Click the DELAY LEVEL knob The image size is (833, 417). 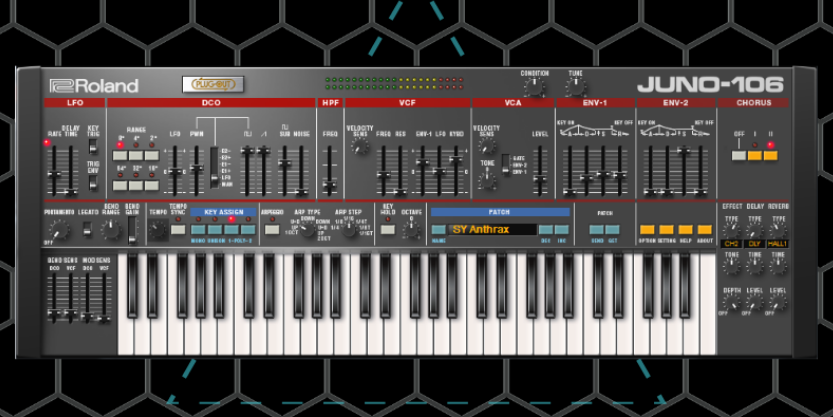coord(754,302)
